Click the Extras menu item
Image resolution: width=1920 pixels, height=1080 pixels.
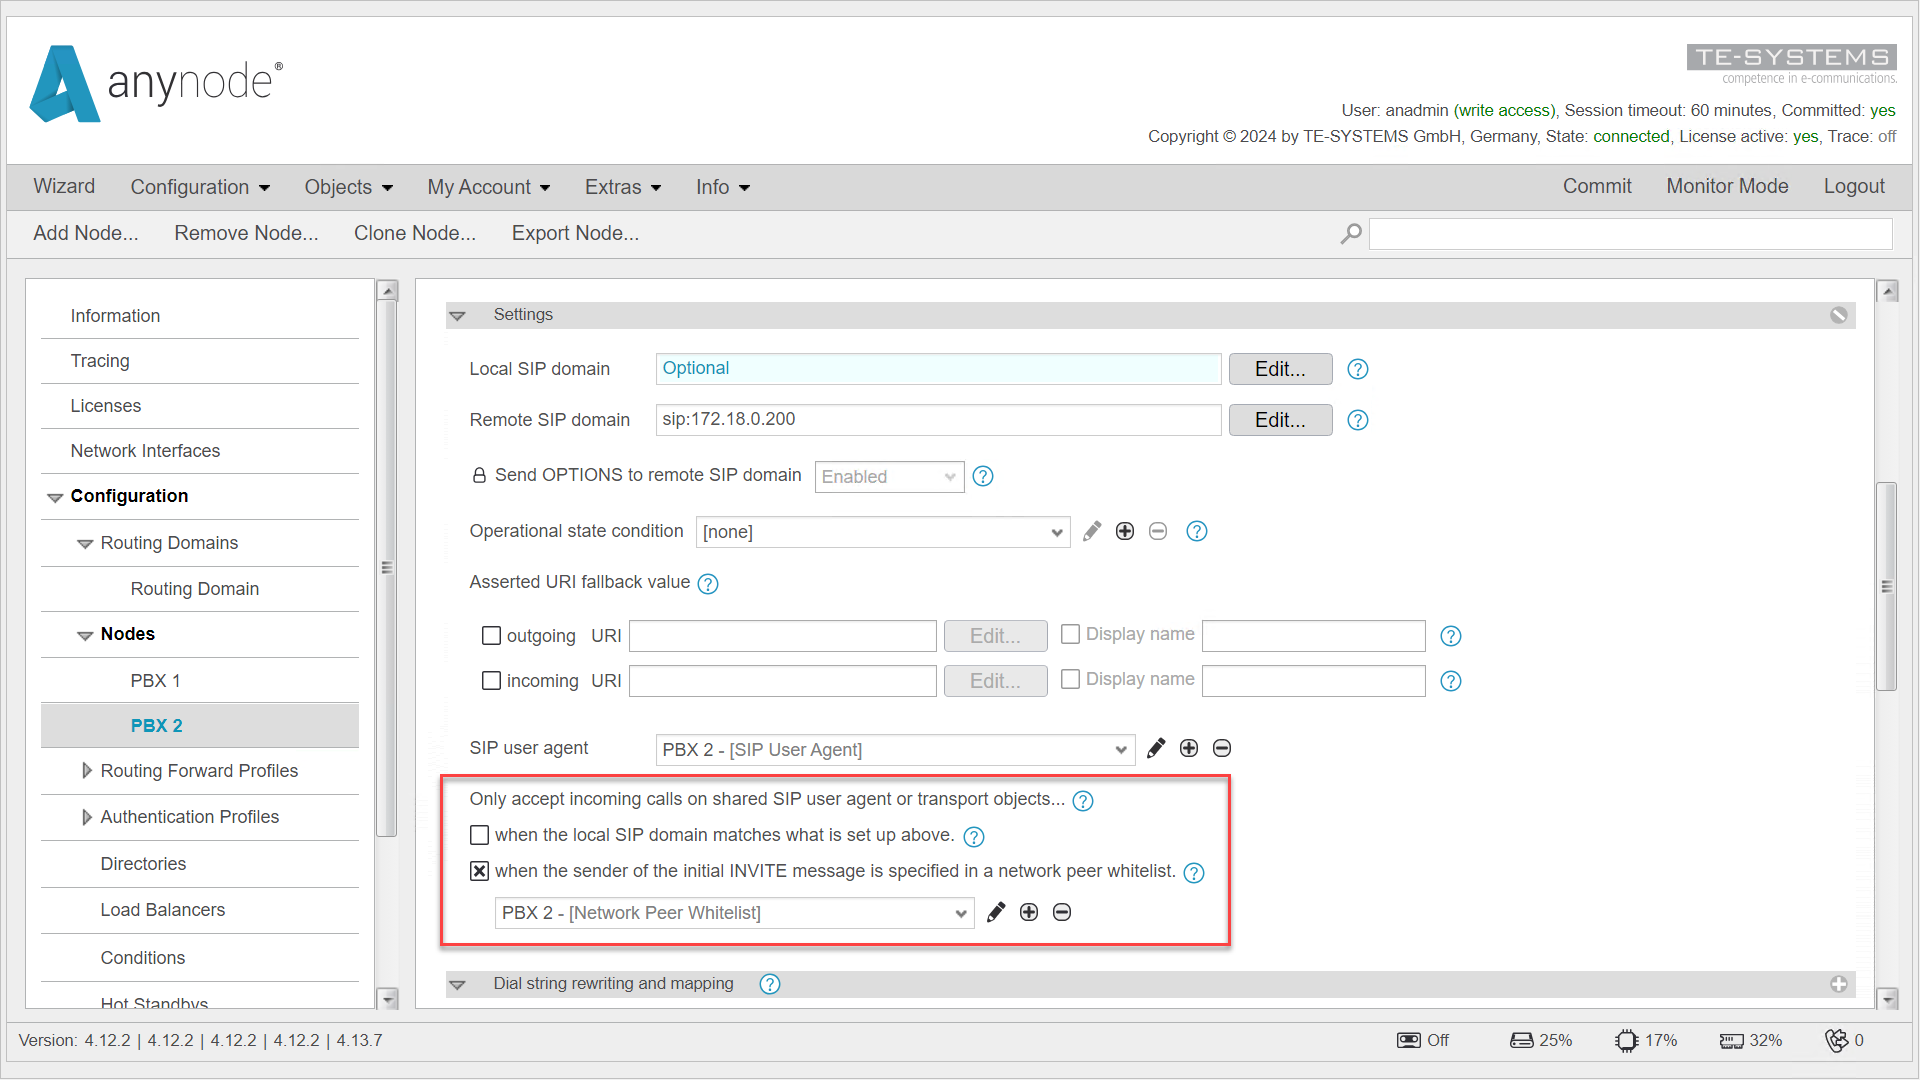(622, 187)
